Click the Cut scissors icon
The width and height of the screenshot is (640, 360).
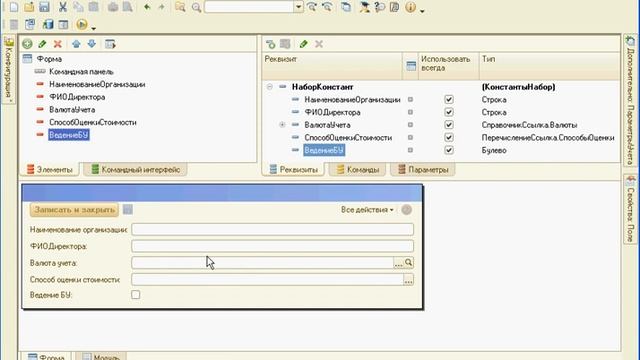(62, 7)
